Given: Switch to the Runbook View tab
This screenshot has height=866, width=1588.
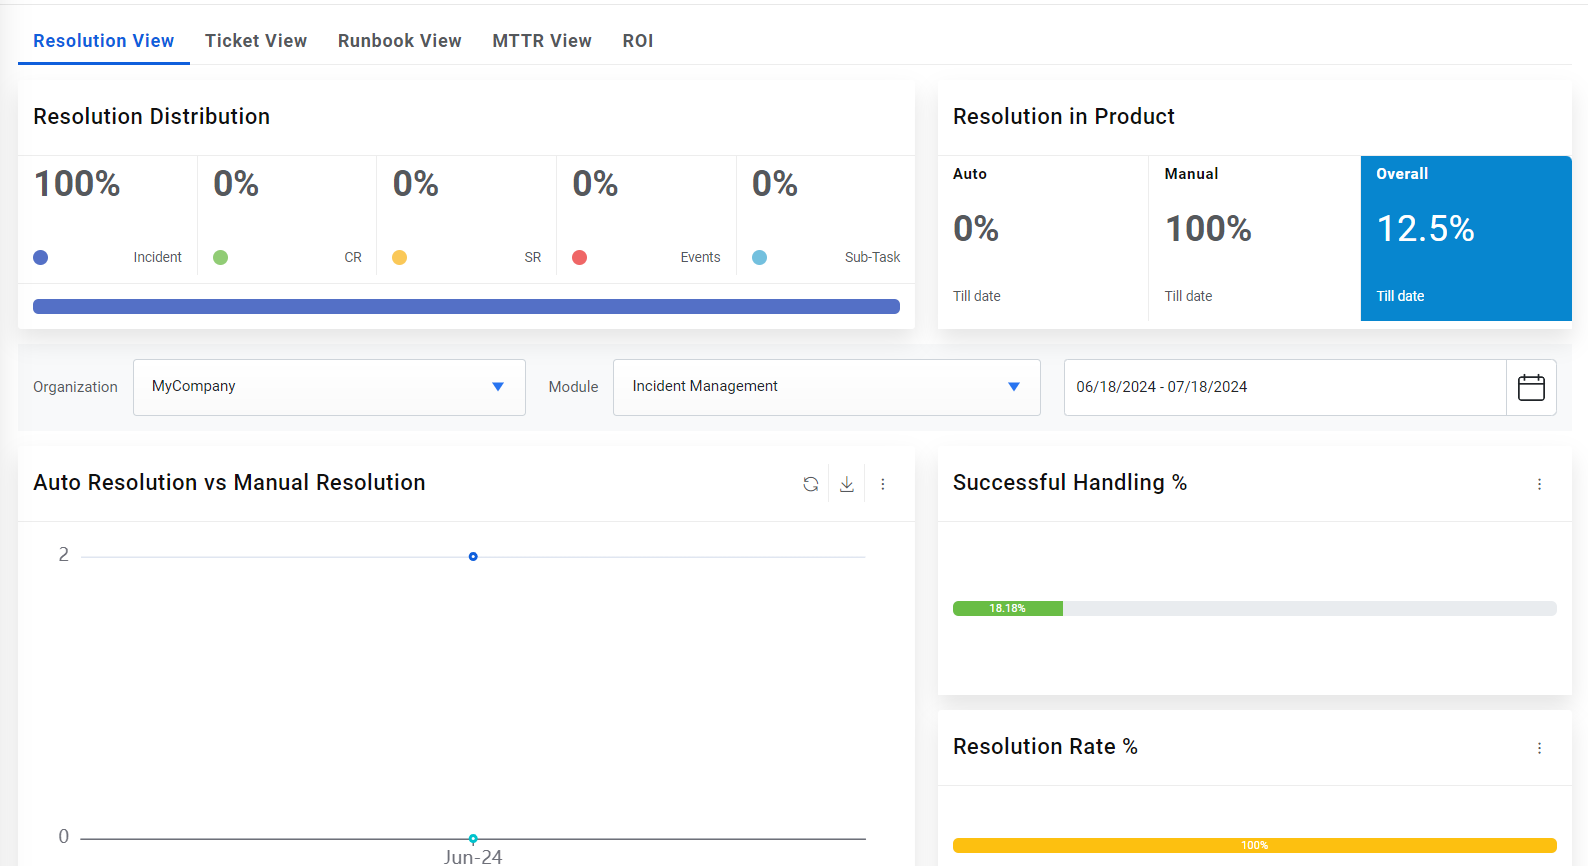Looking at the screenshot, I should pyautogui.click(x=400, y=41).
